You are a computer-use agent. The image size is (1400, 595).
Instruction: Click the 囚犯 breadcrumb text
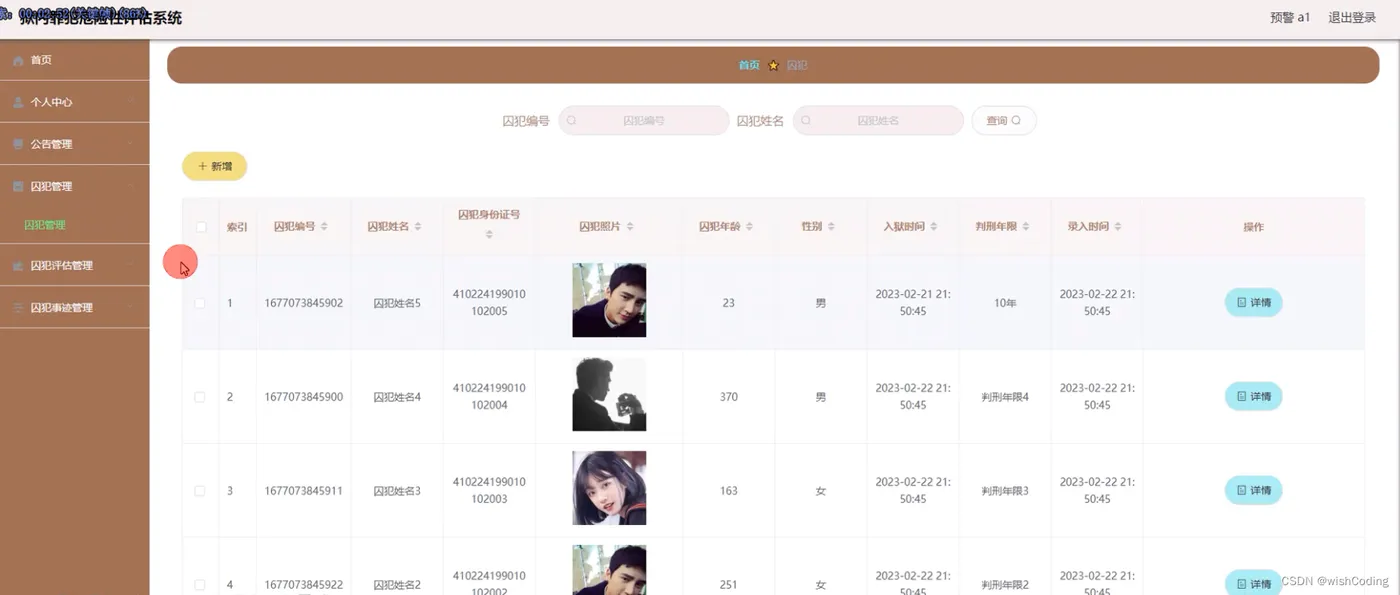point(797,65)
